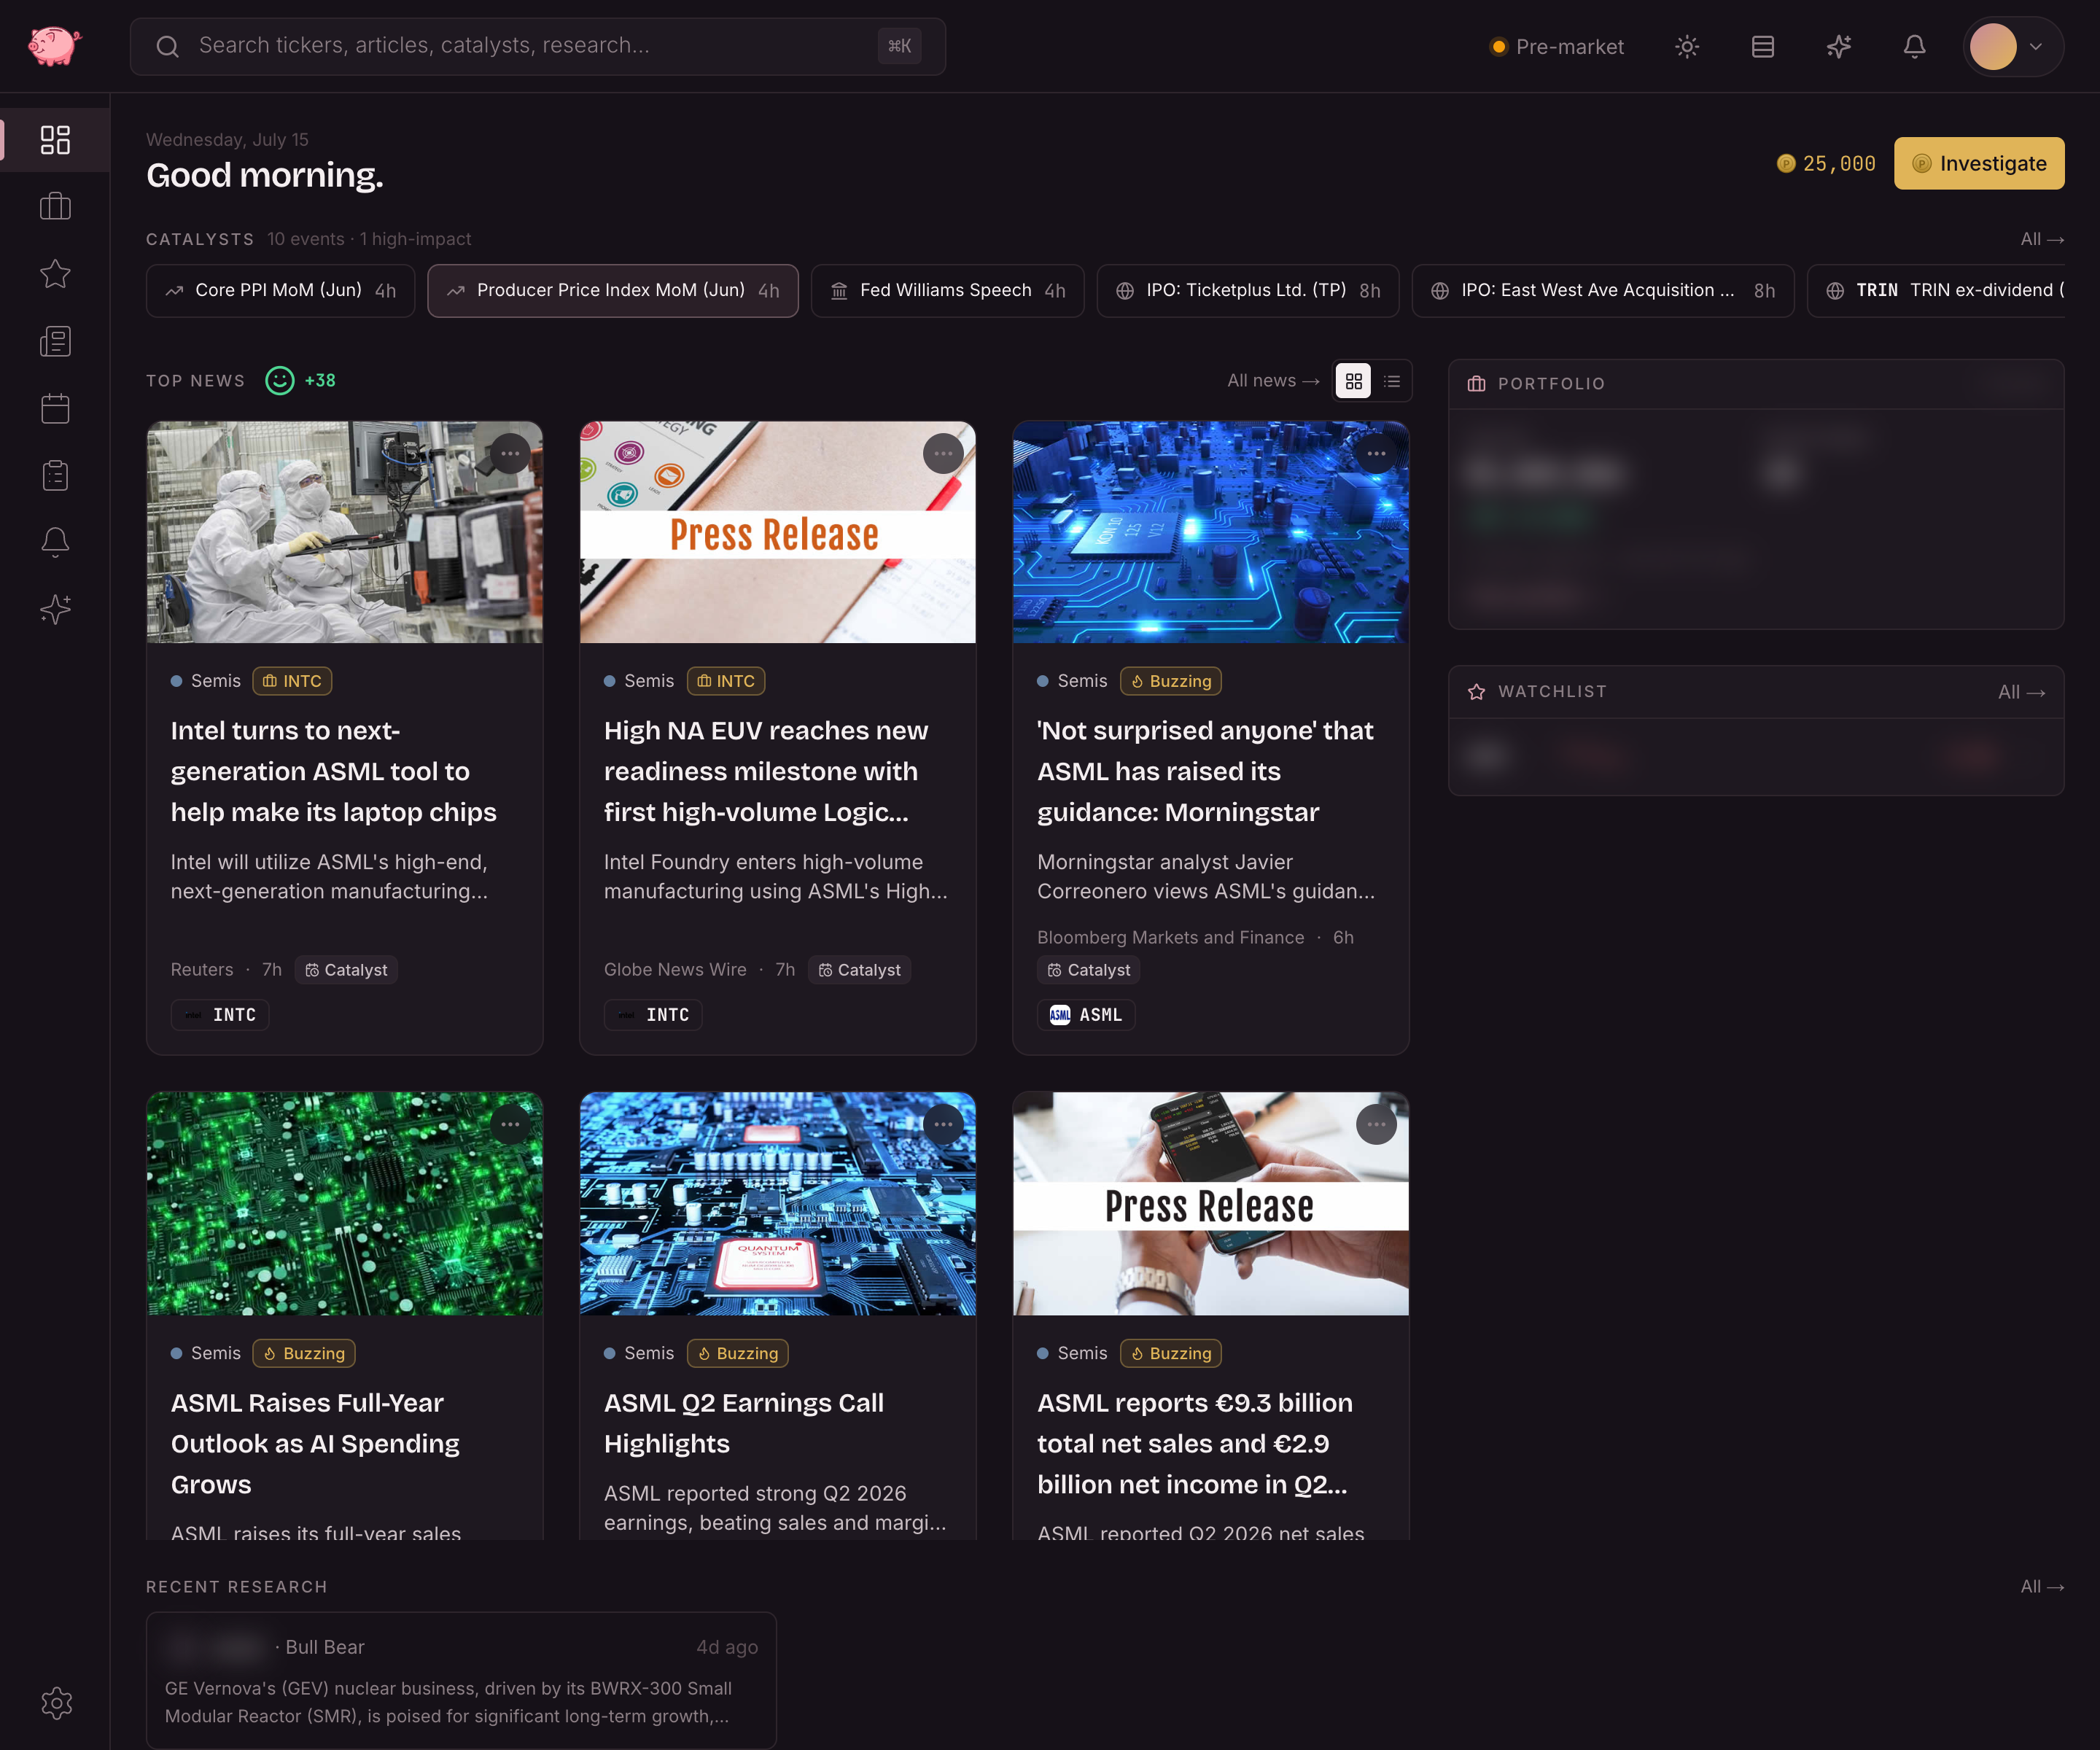This screenshot has height=1750, width=2100.
Task: Click INTC tag on High NA EUV card
Action: 725,681
